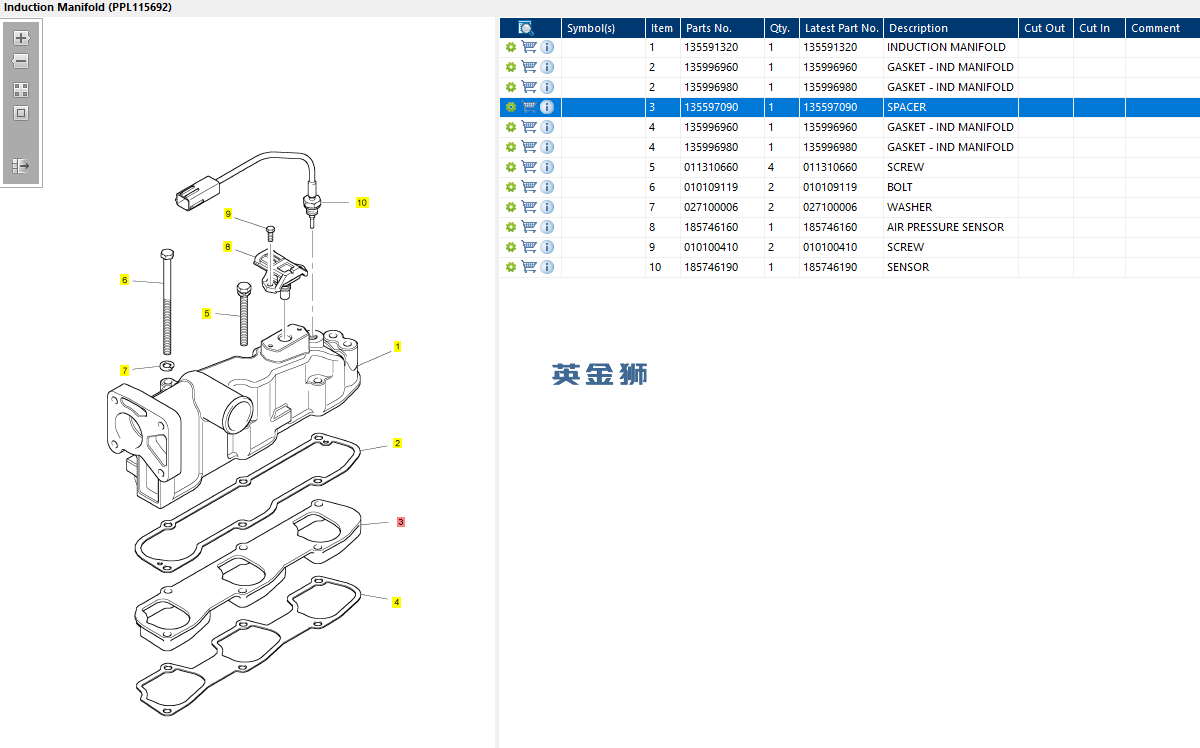Select callout 1 on the diagram

(x=397, y=347)
